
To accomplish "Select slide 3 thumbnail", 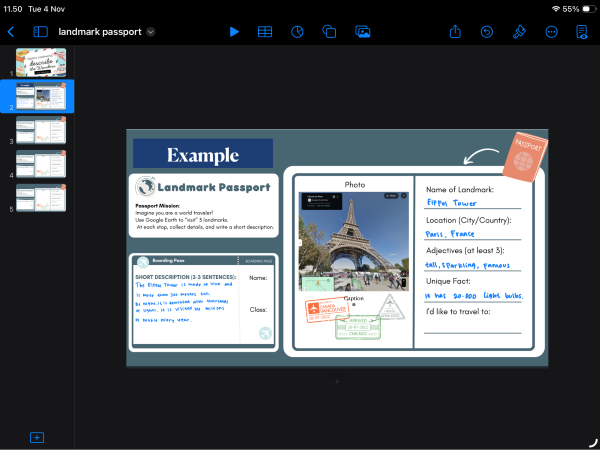I will click(41, 130).
